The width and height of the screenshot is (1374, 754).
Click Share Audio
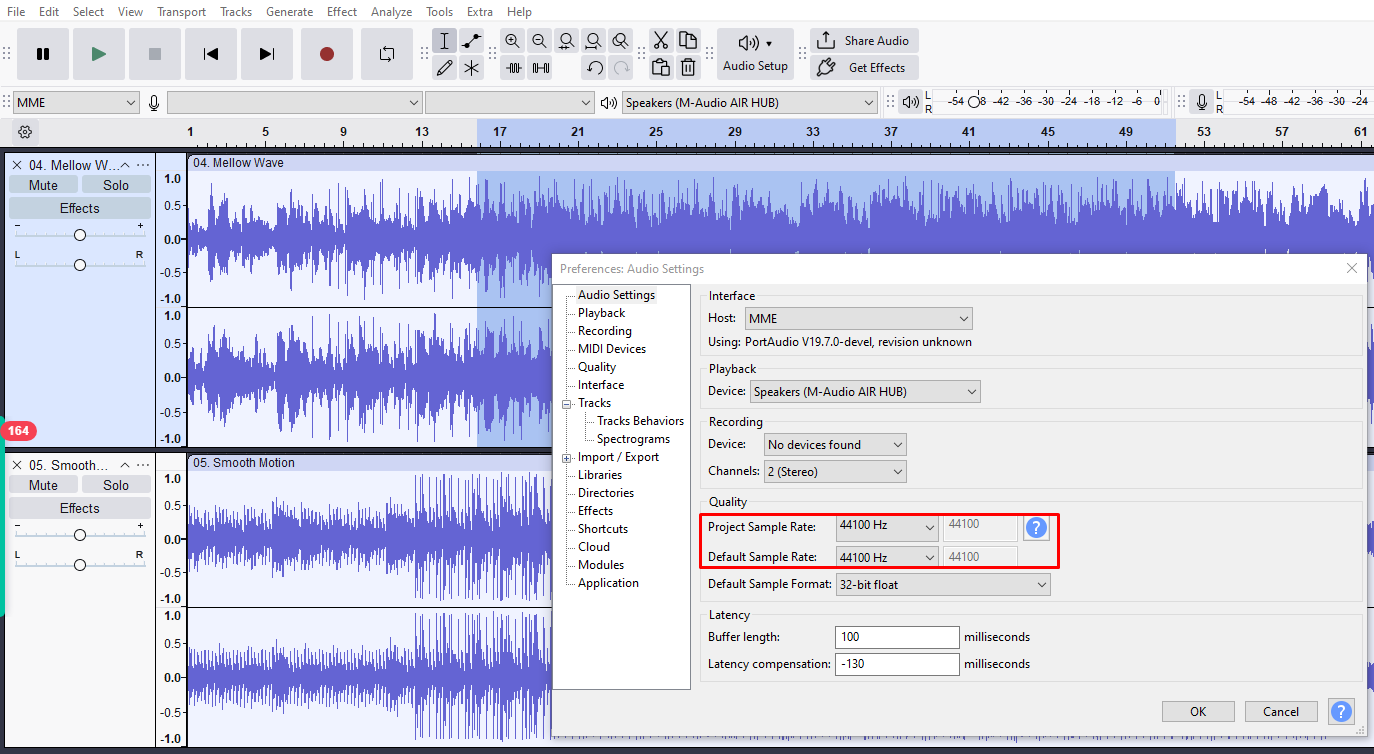(863, 40)
